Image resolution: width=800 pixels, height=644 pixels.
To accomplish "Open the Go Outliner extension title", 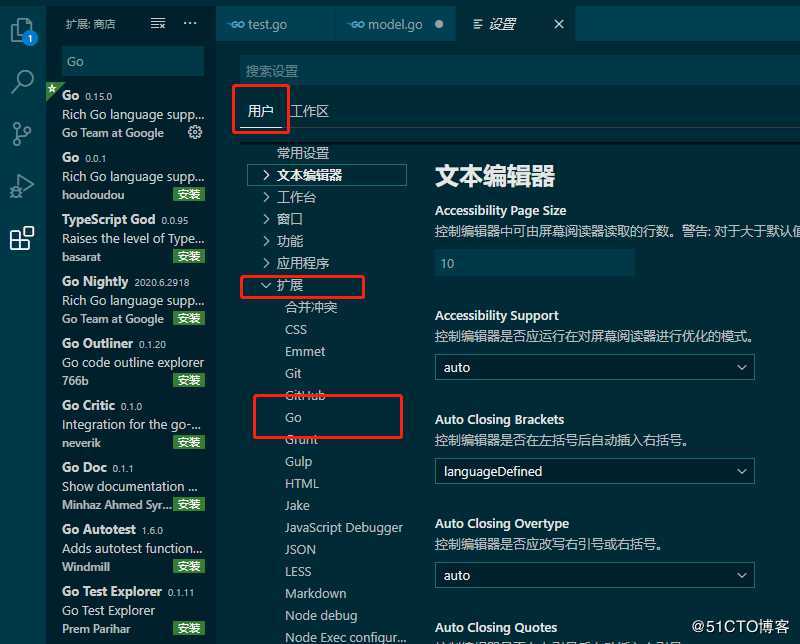I will pyautogui.click(x=97, y=343).
